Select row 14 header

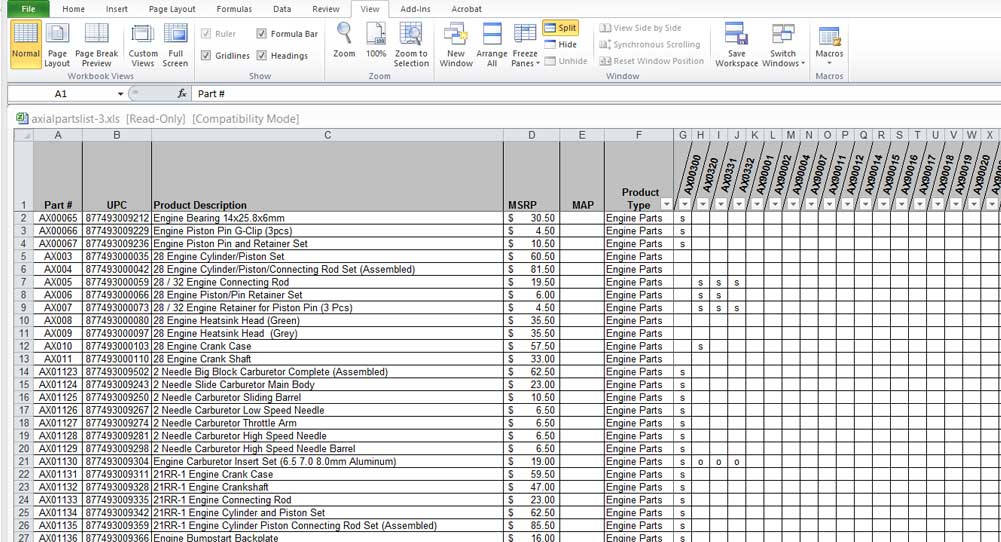pos(24,372)
